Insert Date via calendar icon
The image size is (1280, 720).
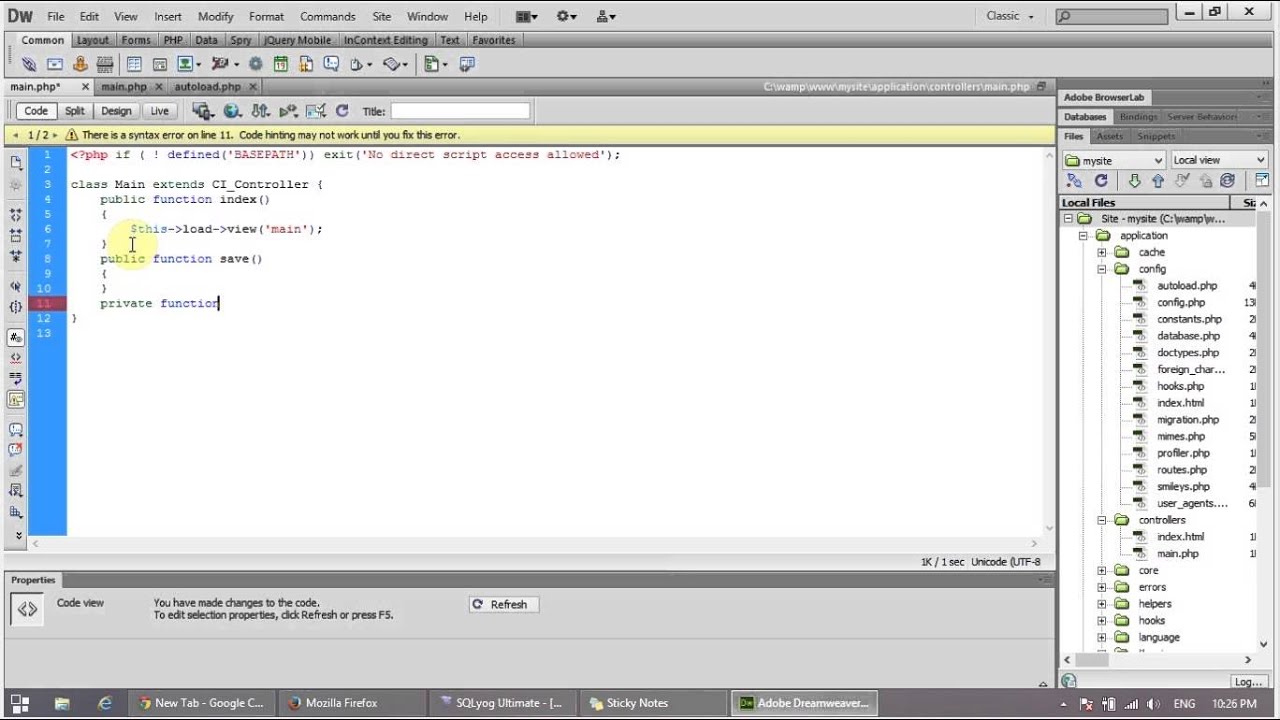[280, 64]
